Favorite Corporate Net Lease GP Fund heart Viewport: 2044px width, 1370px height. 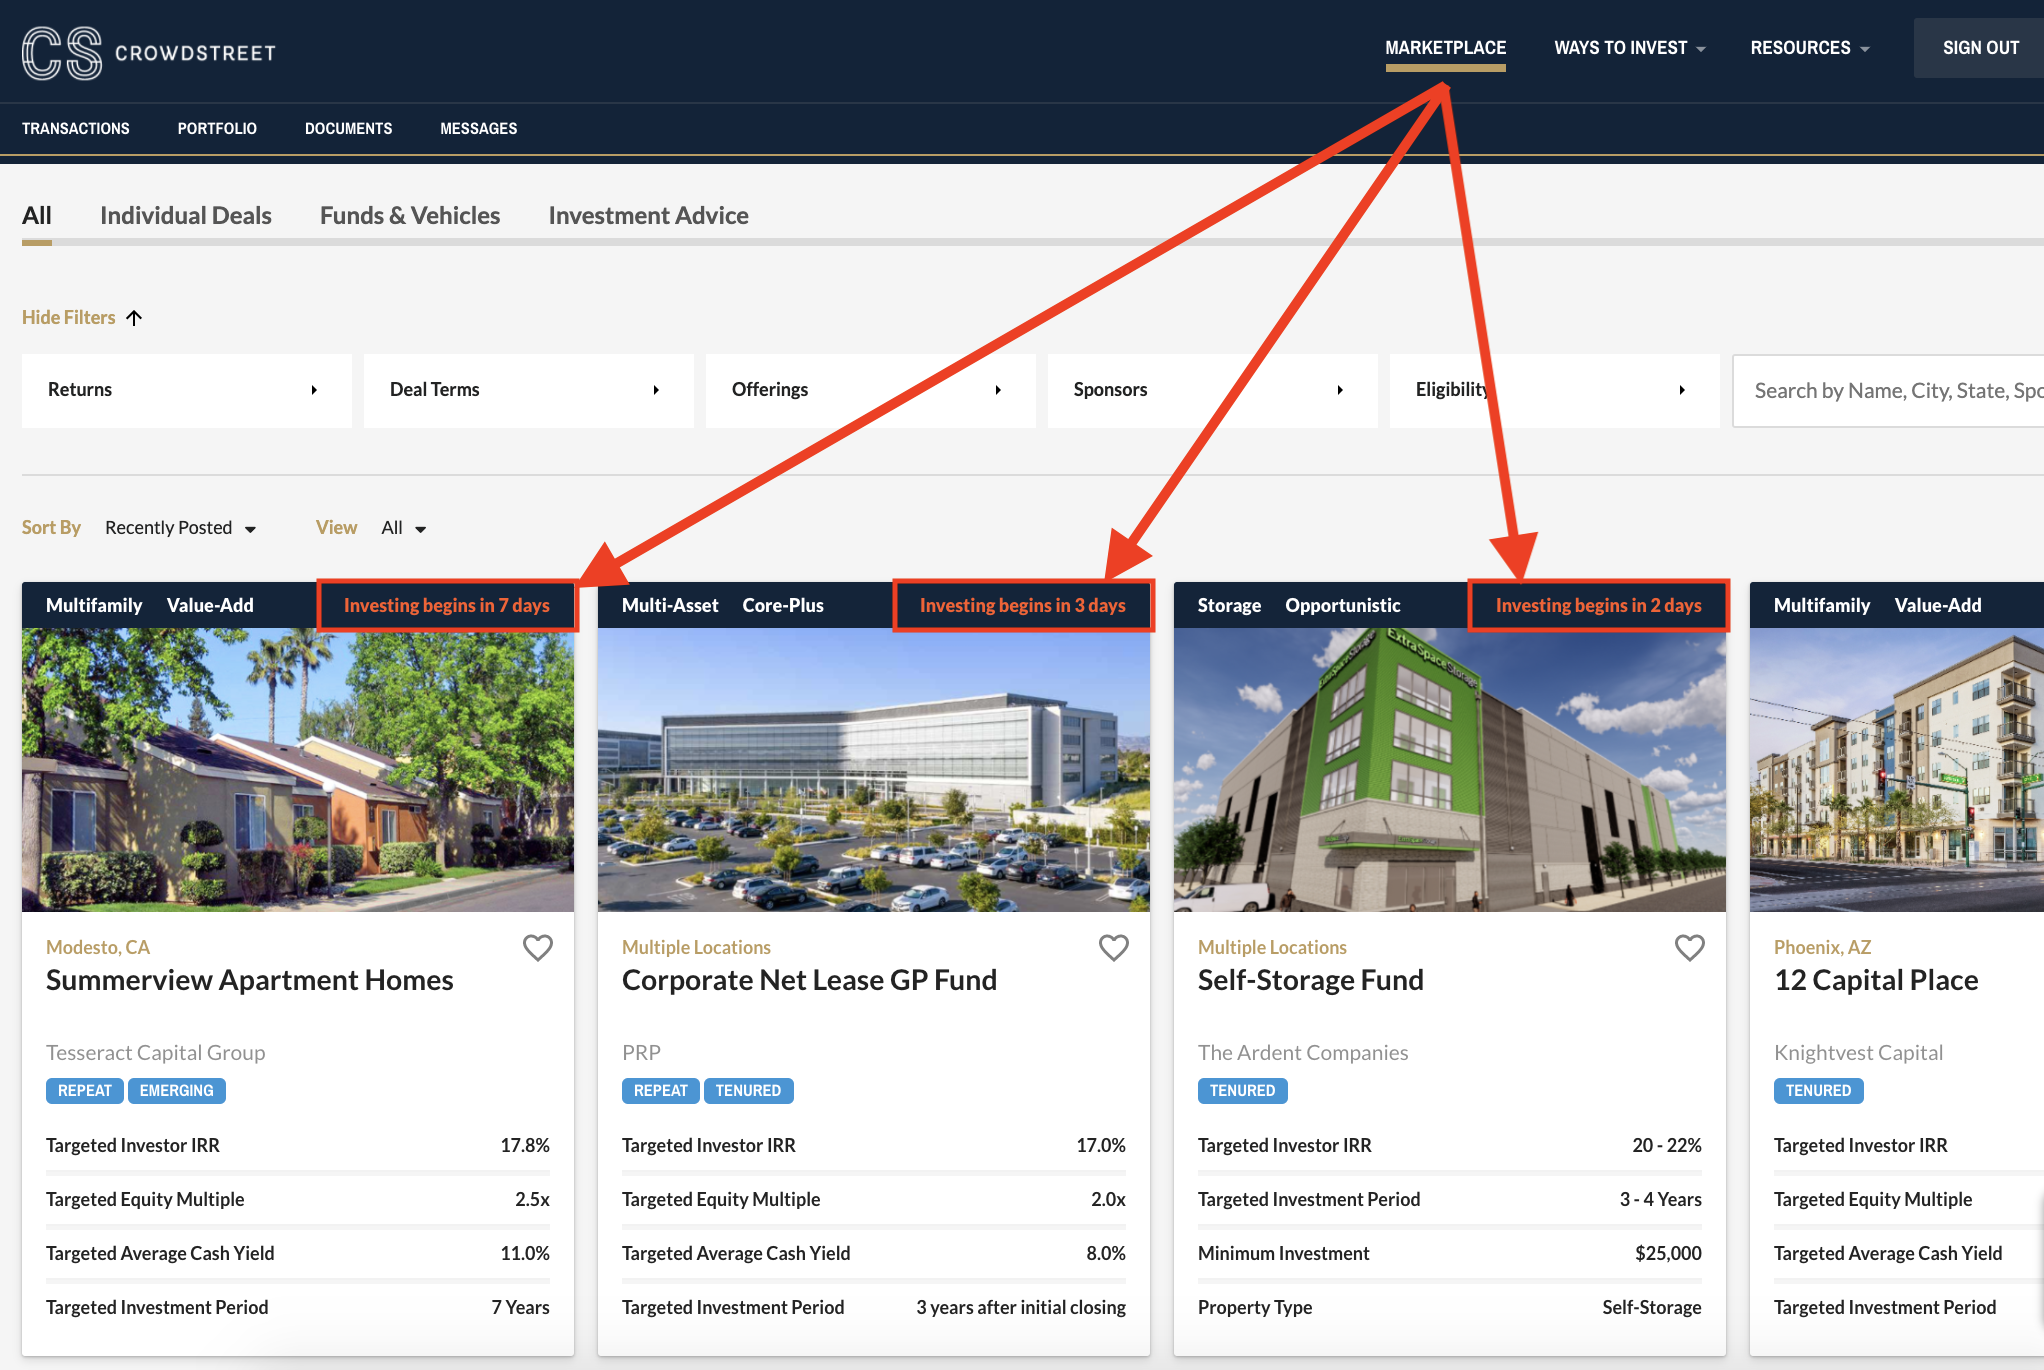(x=1114, y=947)
